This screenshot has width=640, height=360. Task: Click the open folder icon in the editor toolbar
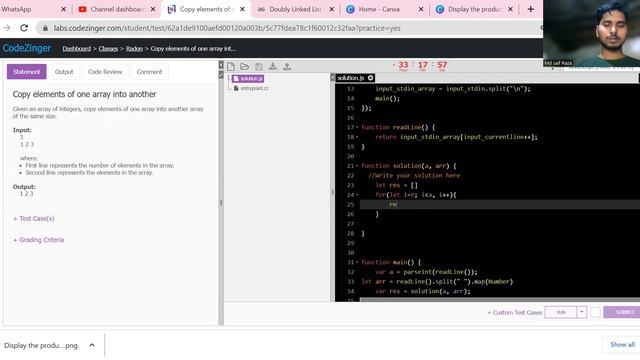click(x=244, y=67)
